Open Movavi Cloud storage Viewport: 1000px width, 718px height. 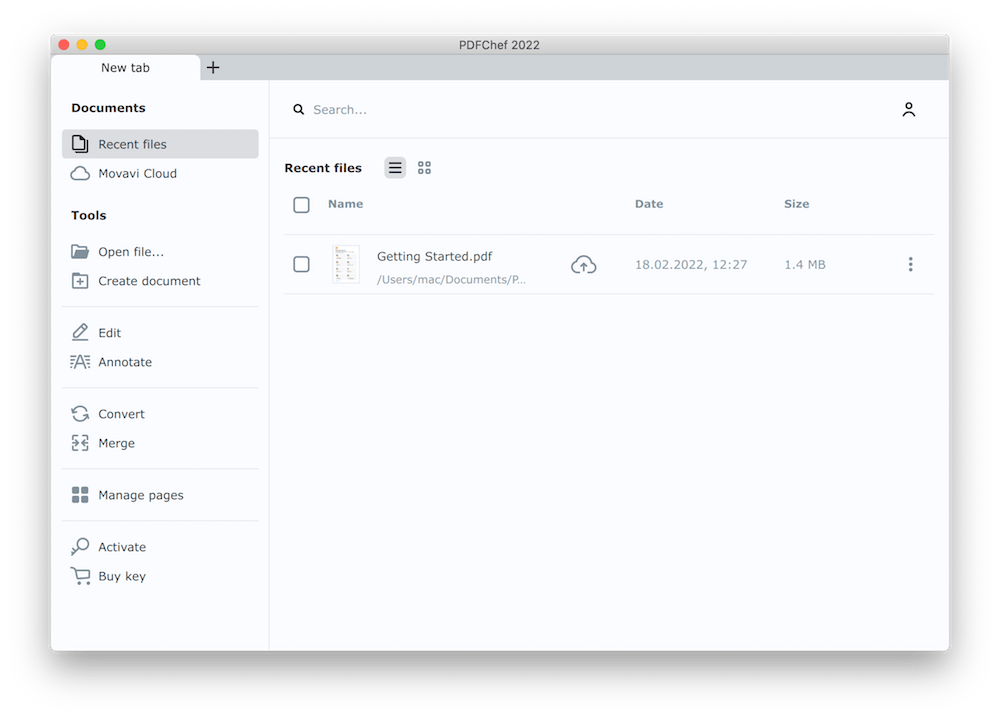(136, 173)
